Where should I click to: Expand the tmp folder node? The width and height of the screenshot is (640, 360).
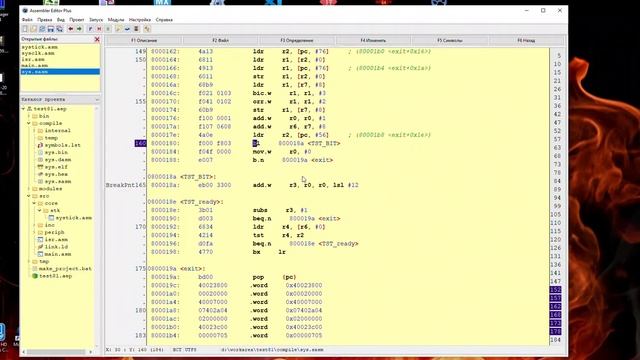tap(29, 261)
